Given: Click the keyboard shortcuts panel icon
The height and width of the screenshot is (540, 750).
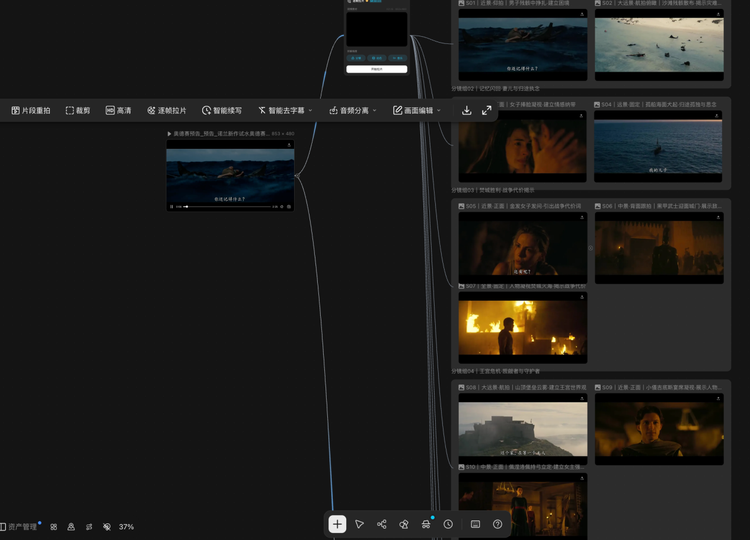Looking at the screenshot, I should [x=475, y=524].
